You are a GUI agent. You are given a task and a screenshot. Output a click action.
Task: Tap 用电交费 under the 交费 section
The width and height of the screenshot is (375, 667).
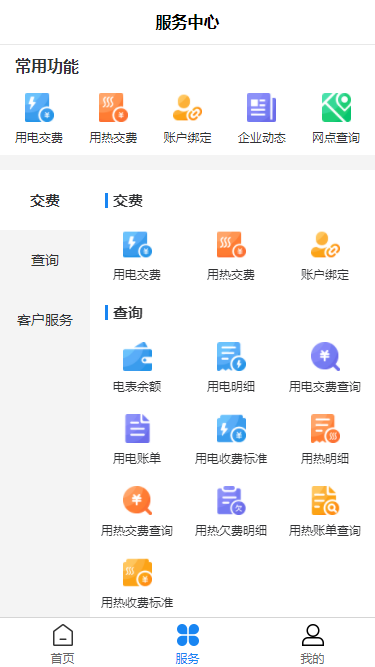click(x=137, y=256)
